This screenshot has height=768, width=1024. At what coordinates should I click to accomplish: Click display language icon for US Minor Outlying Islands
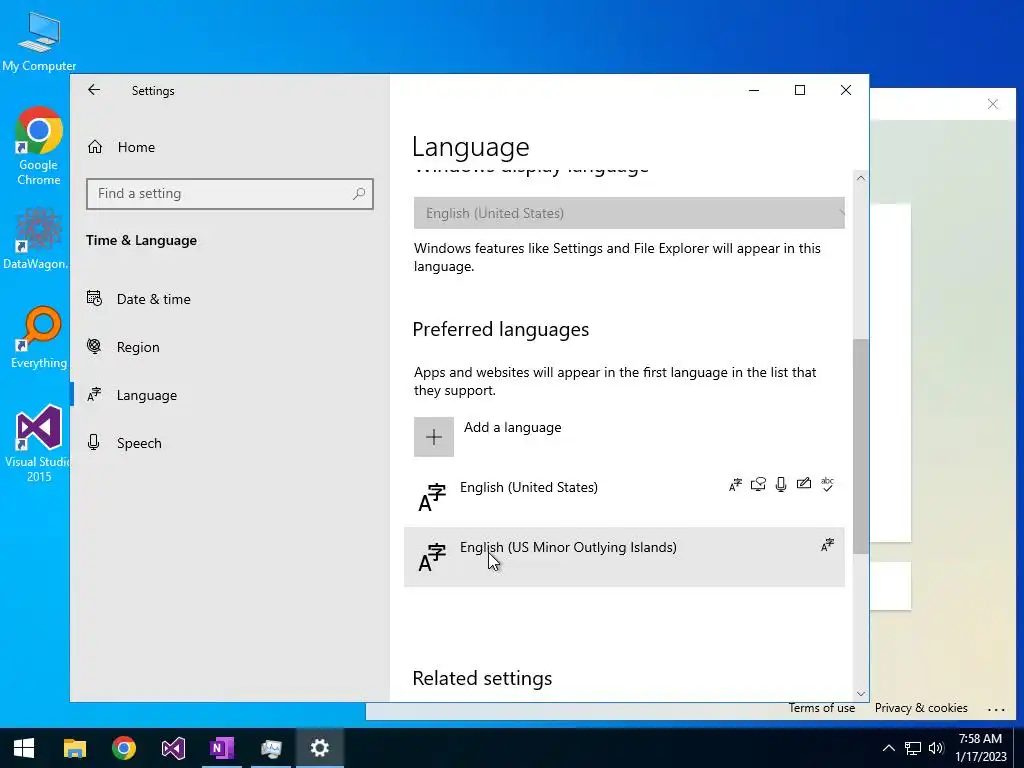tap(827, 545)
